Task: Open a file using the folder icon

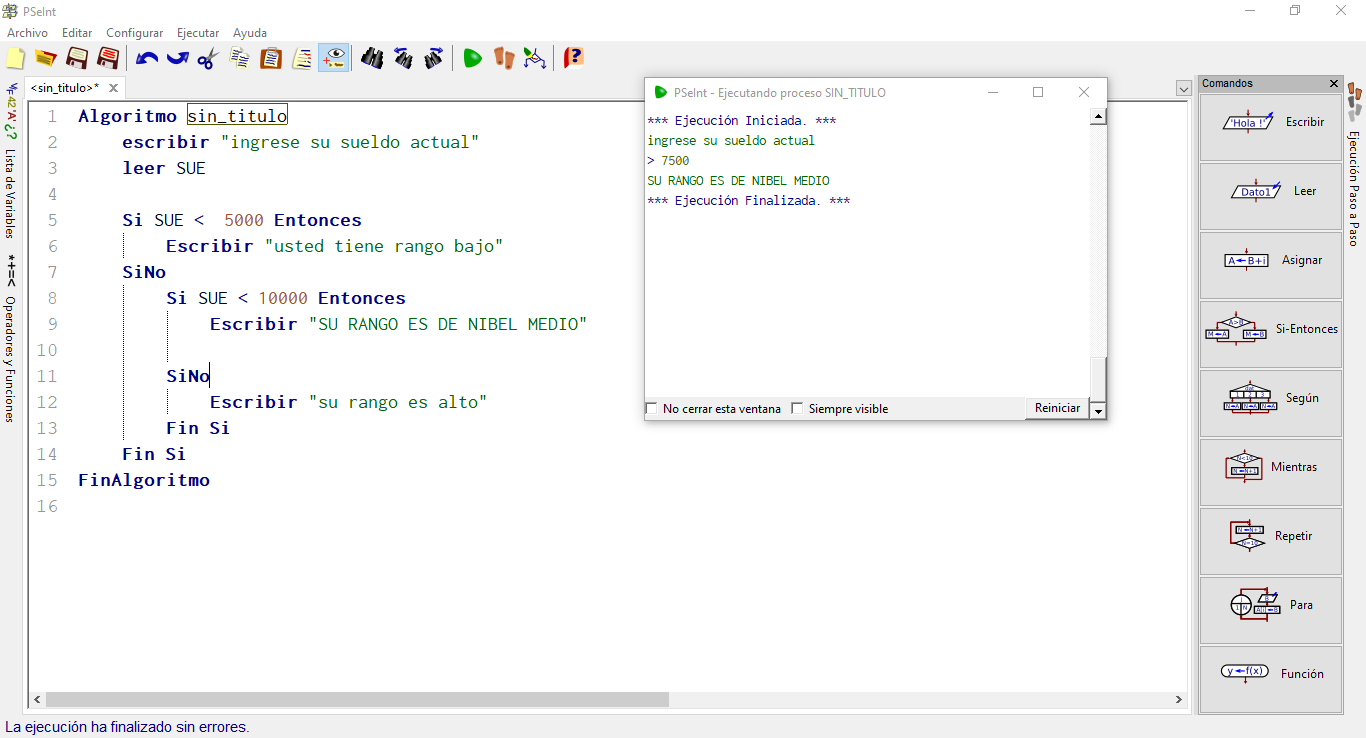Action: point(45,58)
